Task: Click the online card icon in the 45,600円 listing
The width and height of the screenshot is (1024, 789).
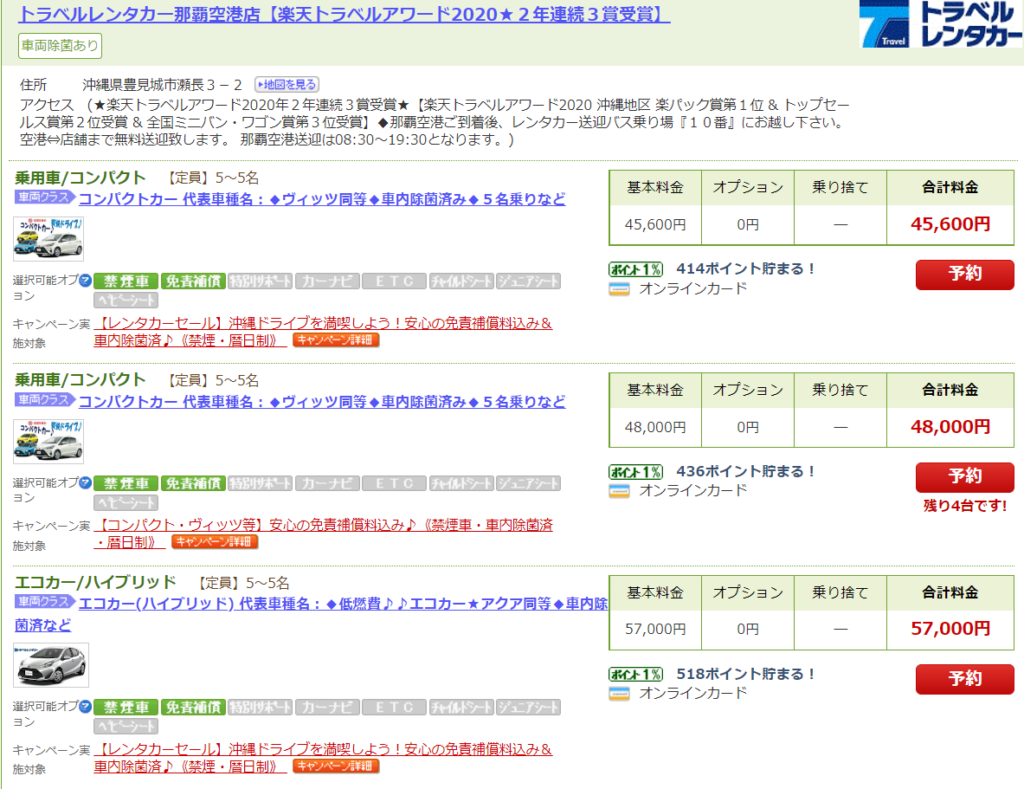Action: 619,289
